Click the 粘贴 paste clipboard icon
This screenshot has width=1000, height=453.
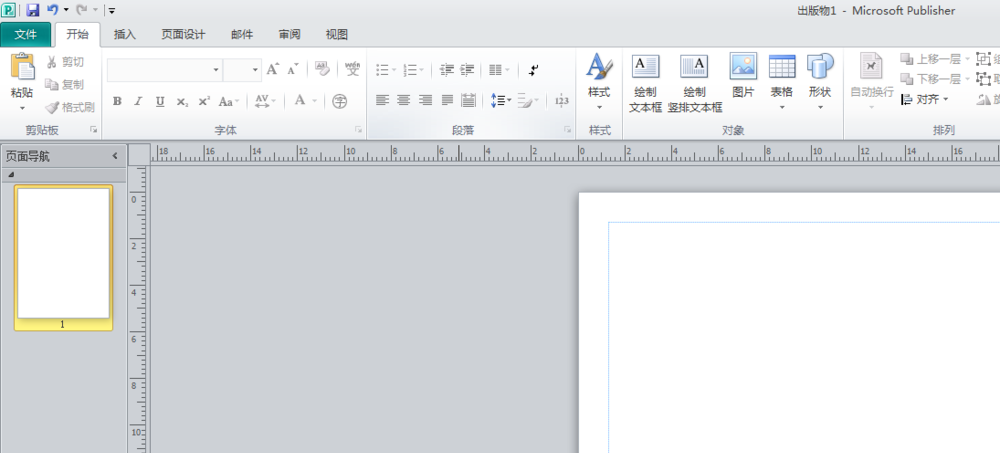click(22, 68)
